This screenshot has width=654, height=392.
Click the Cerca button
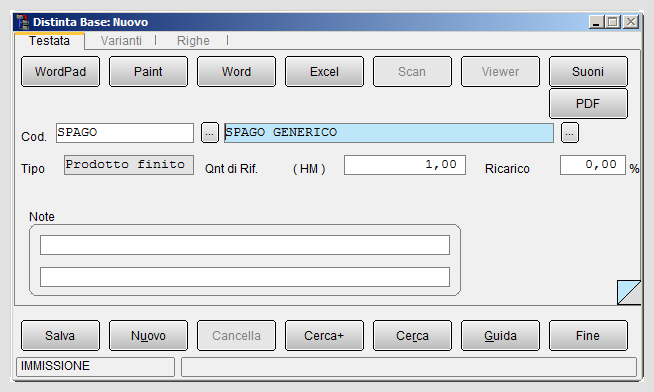click(413, 335)
